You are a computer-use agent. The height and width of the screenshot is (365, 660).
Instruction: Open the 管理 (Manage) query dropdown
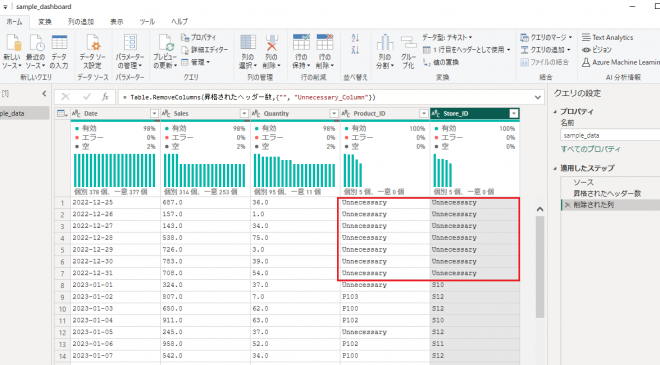point(196,62)
